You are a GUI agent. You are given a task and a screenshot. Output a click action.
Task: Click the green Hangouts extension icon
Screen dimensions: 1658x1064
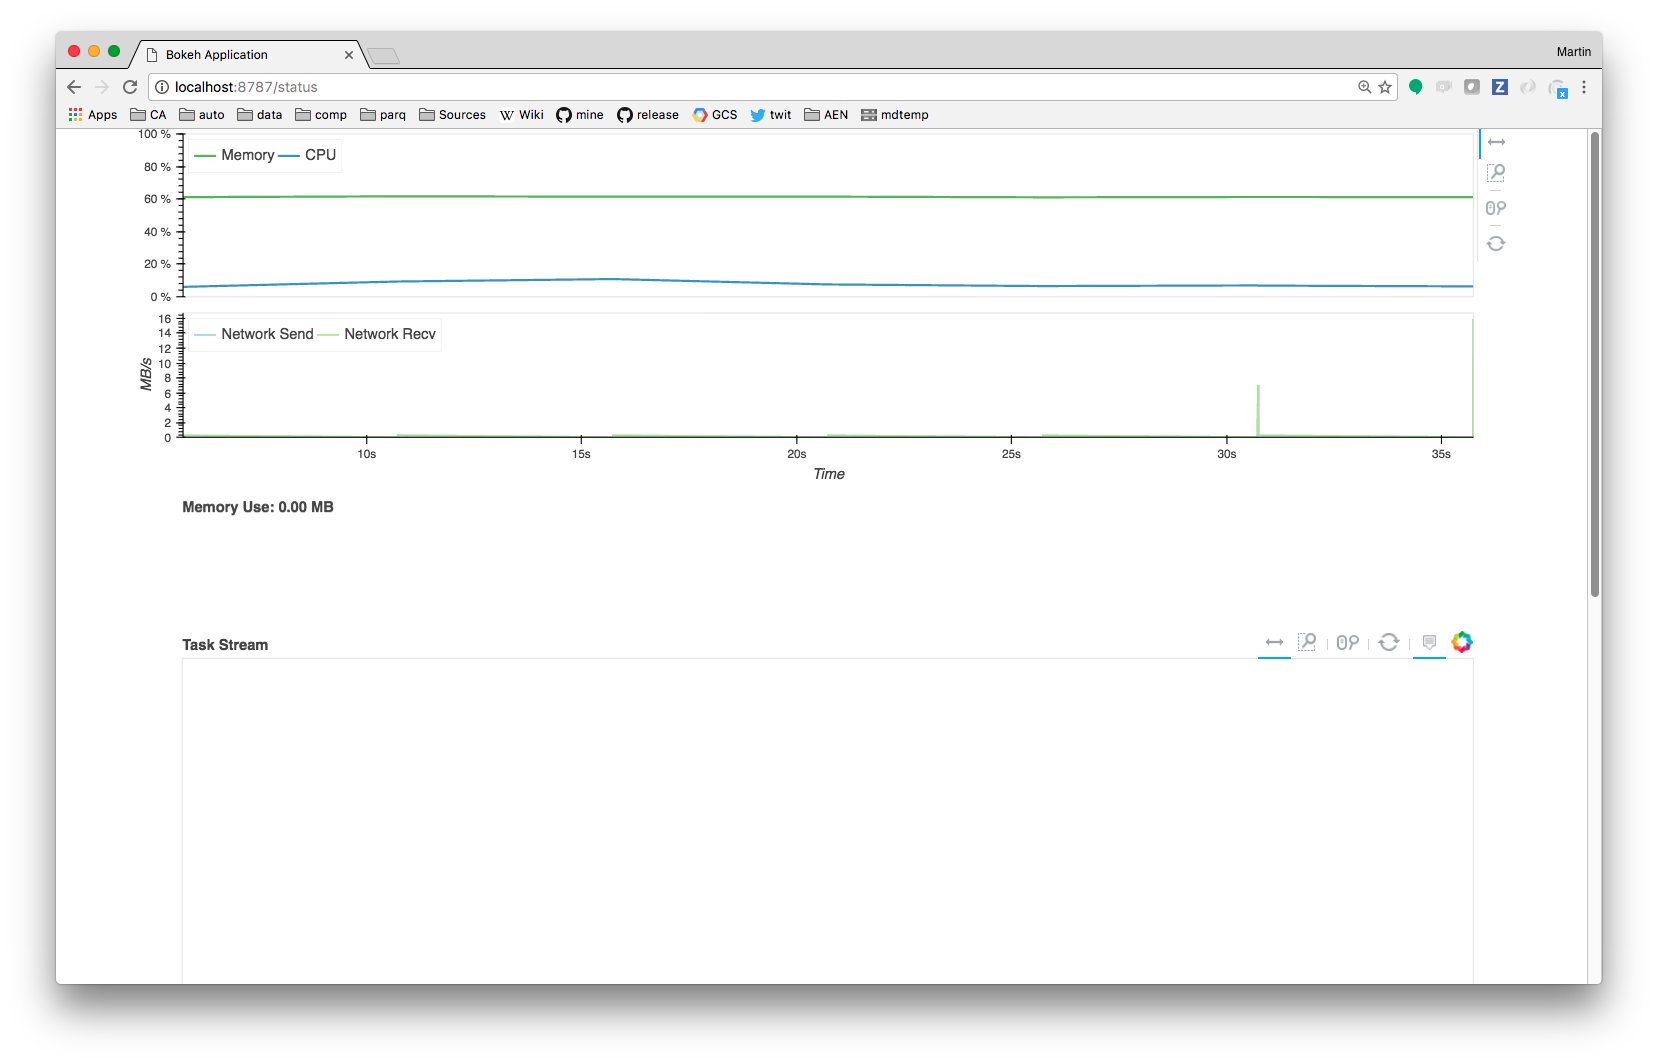[1415, 87]
